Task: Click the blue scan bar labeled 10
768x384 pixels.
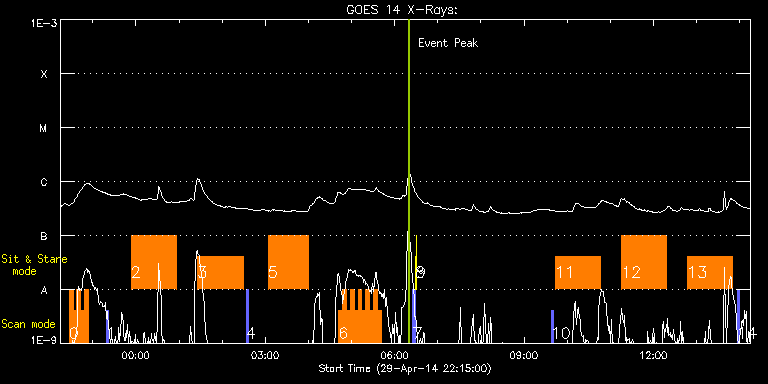Action: (552, 326)
